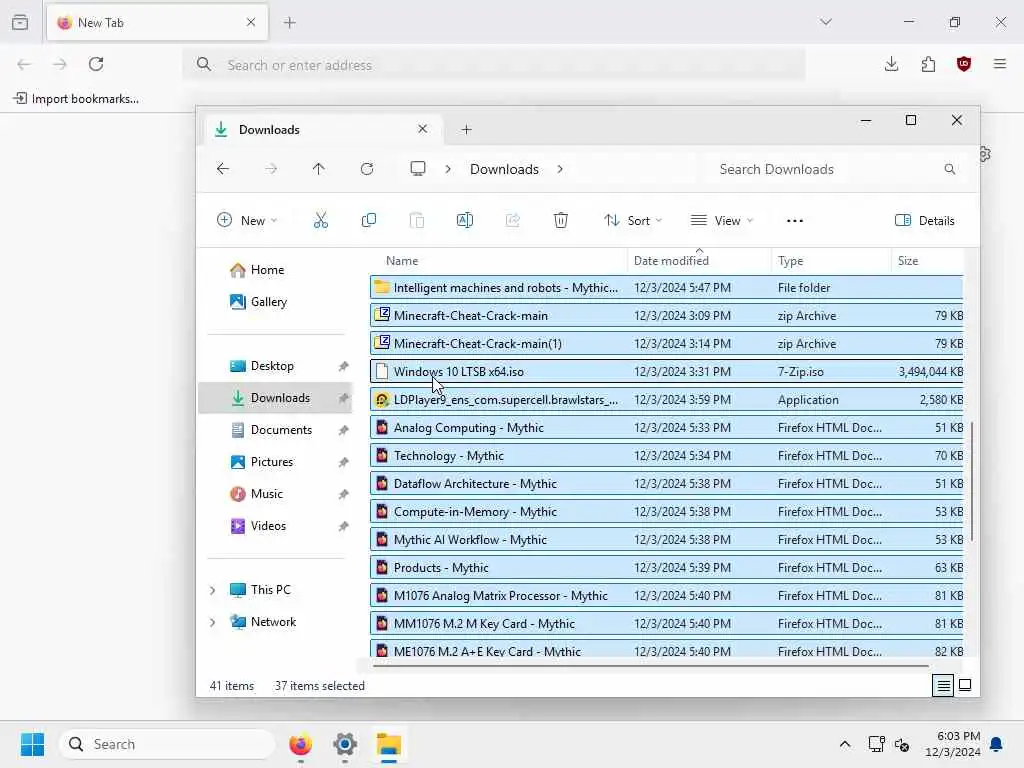The height and width of the screenshot is (768, 1024).
Task: Click the Rename icon in toolbar
Action: pos(465,221)
